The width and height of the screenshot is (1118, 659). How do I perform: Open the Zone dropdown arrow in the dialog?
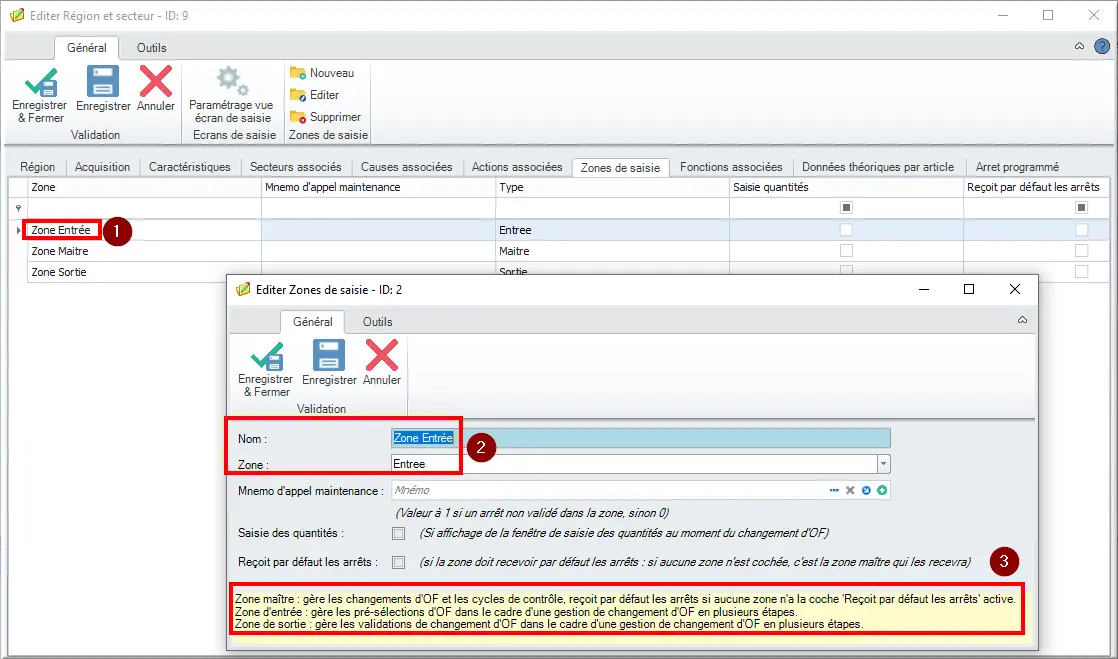[x=883, y=464]
